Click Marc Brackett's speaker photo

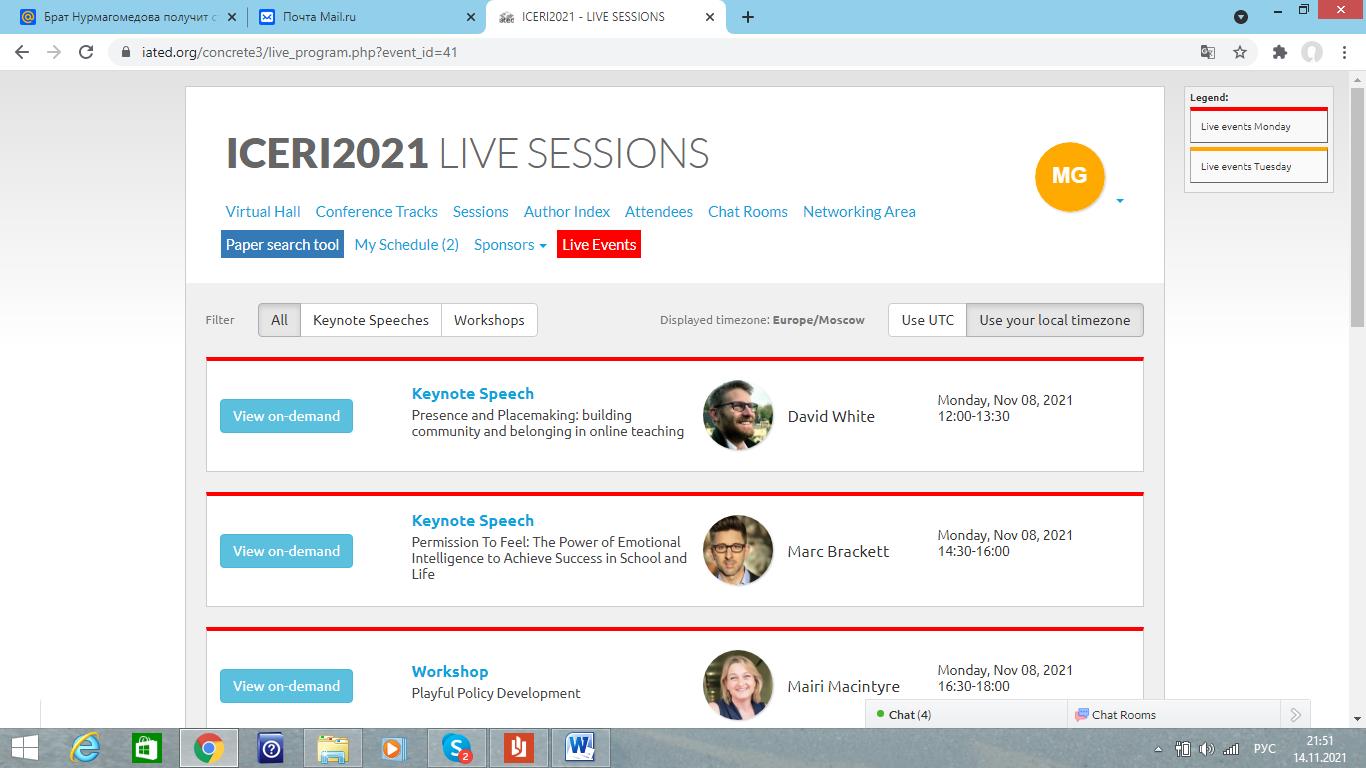coord(738,550)
